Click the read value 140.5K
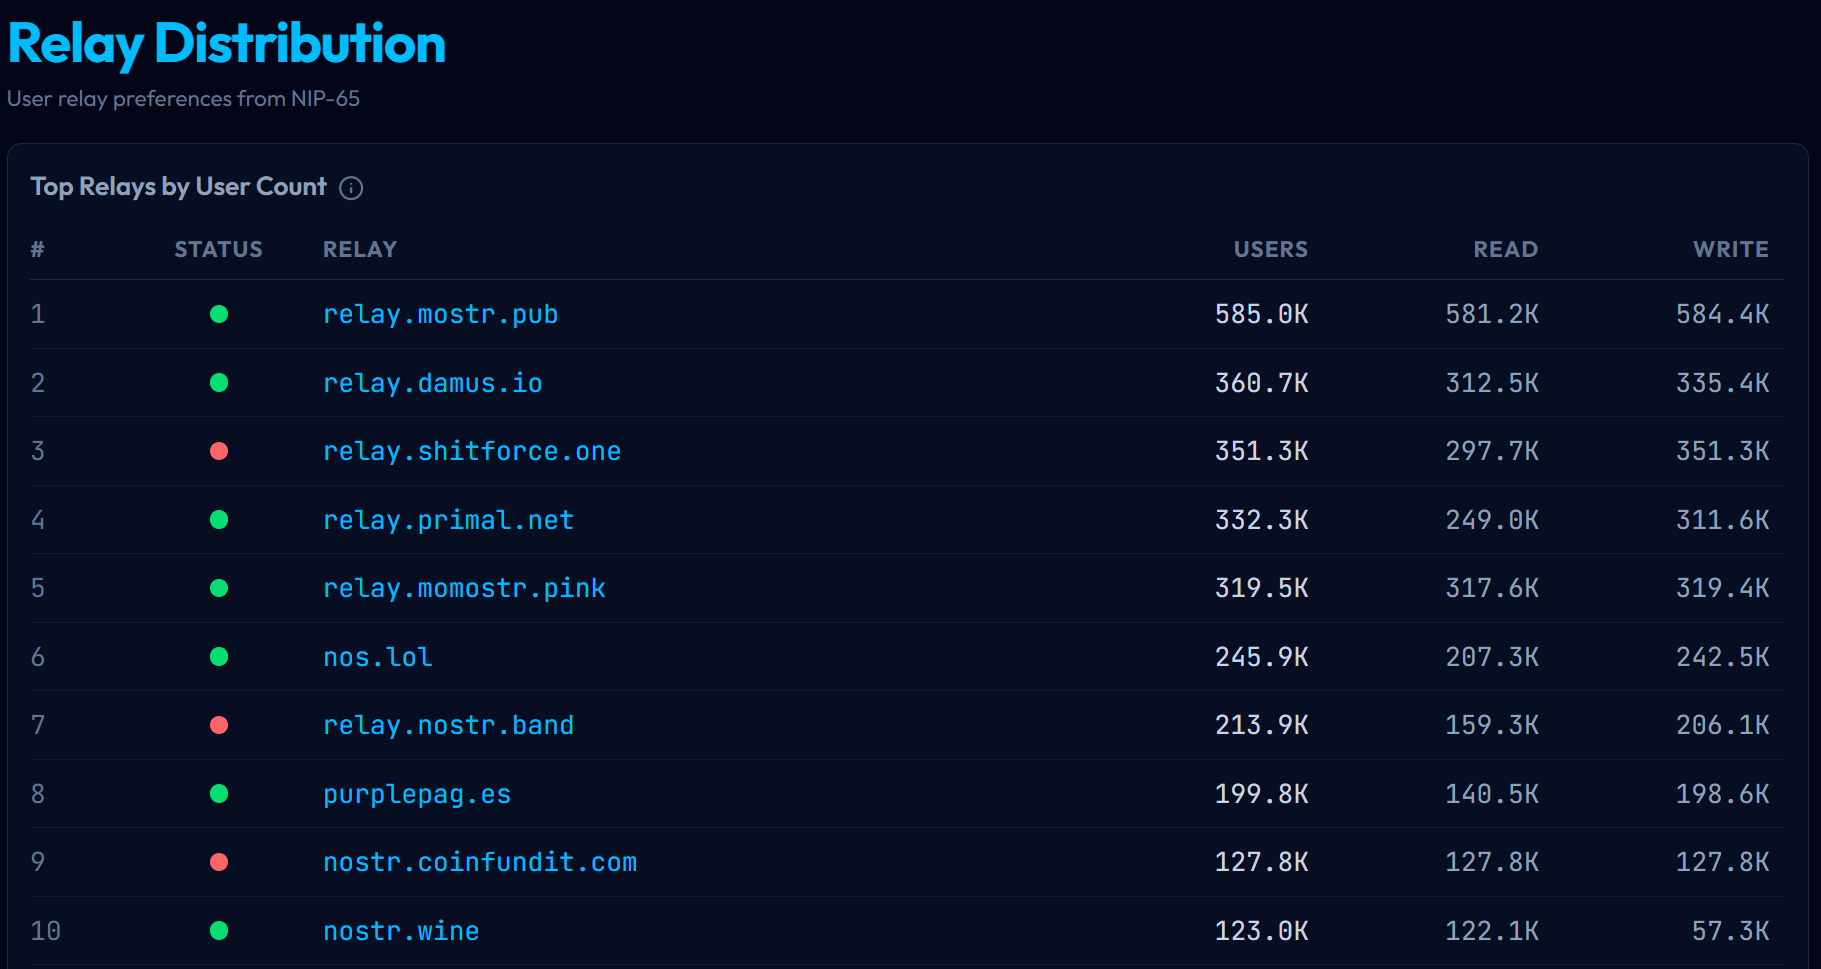This screenshot has width=1821, height=969. point(1492,794)
